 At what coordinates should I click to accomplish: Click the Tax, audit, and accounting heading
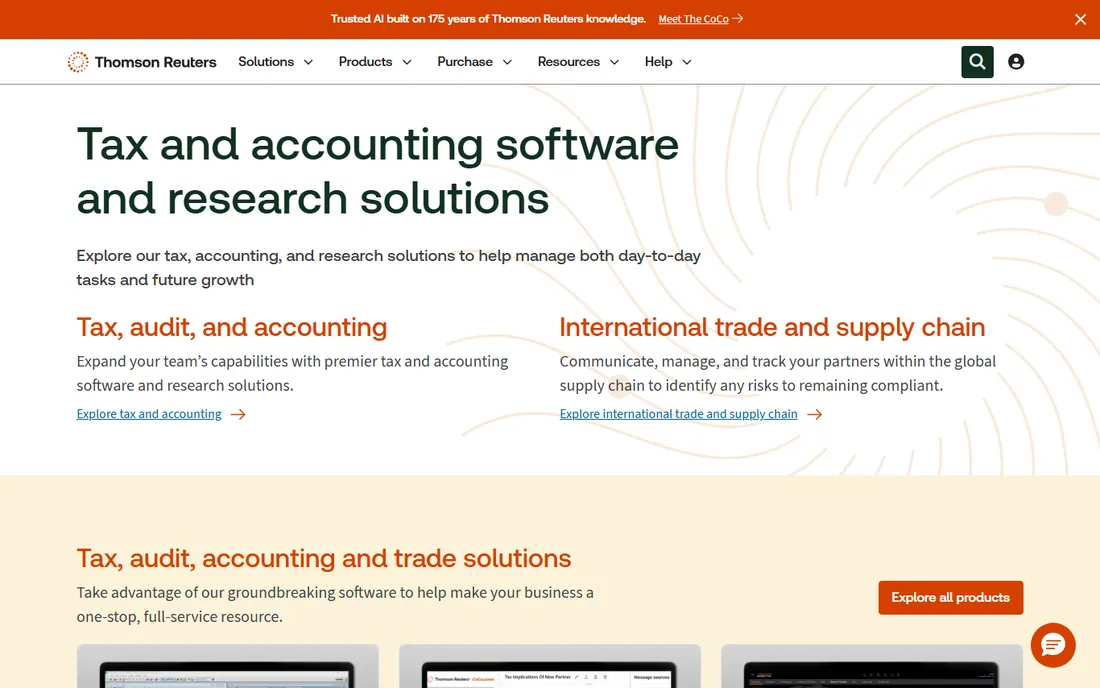click(x=232, y=328)
